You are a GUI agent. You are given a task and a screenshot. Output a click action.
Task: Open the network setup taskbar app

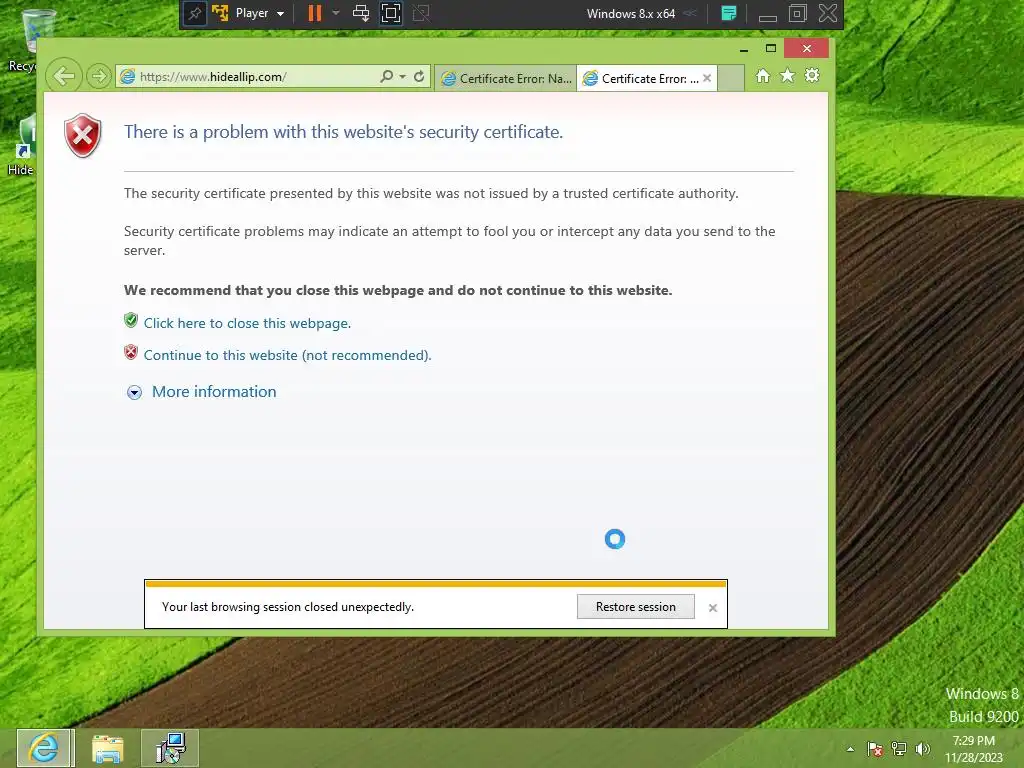(170, 748)
